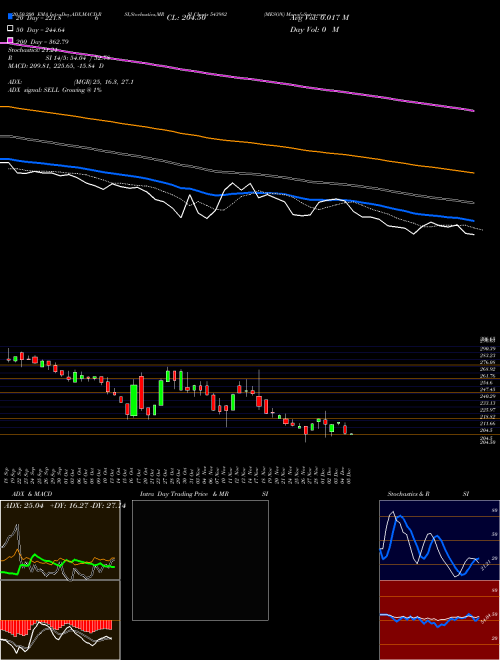Click the 'ADX: 25.04 +DY: 16.27 -DY: 27.14' readout
Viewport: 500px width, 660px height.
[x=65, y=506]
